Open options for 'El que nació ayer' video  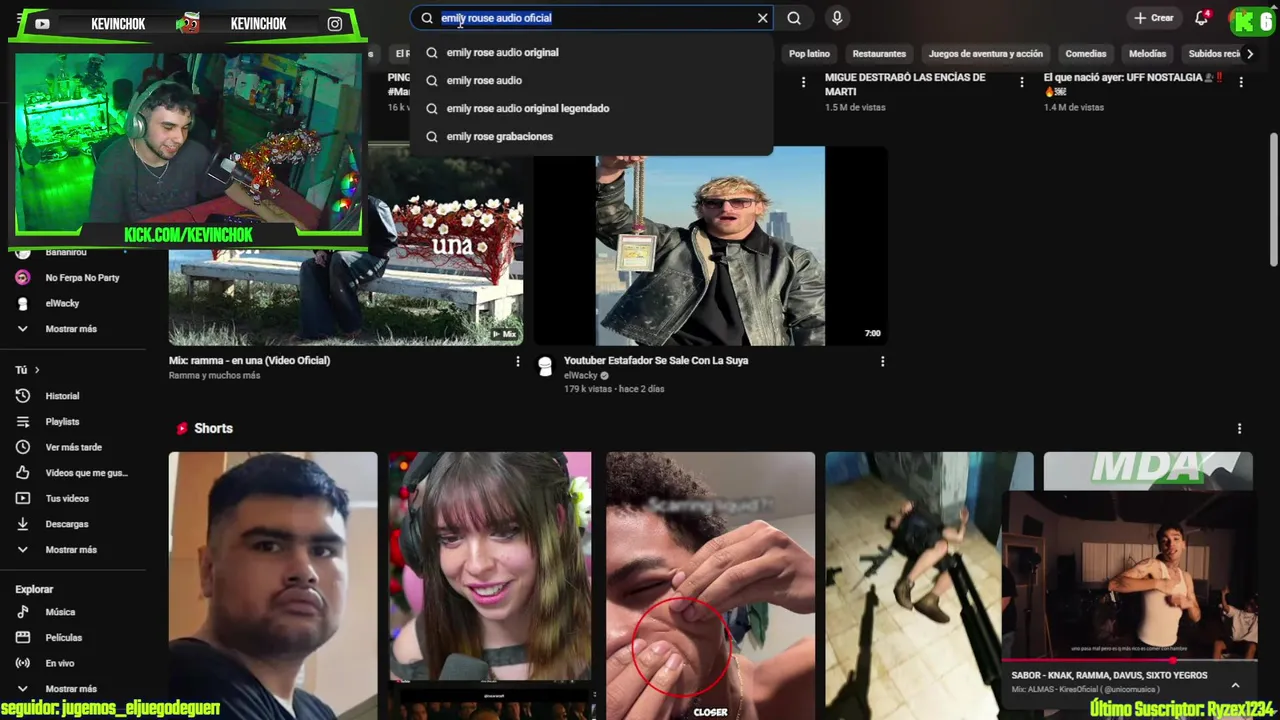1241,83
